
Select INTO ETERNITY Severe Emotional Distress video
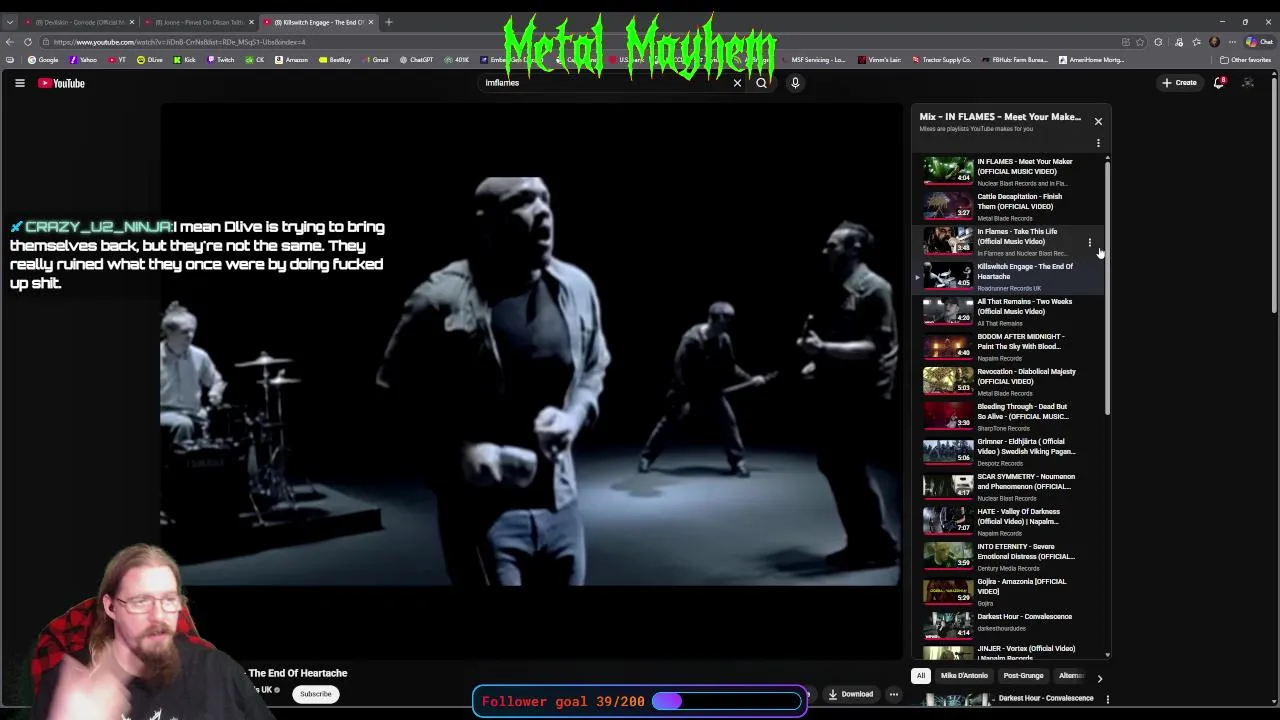tap(1010, 556)
